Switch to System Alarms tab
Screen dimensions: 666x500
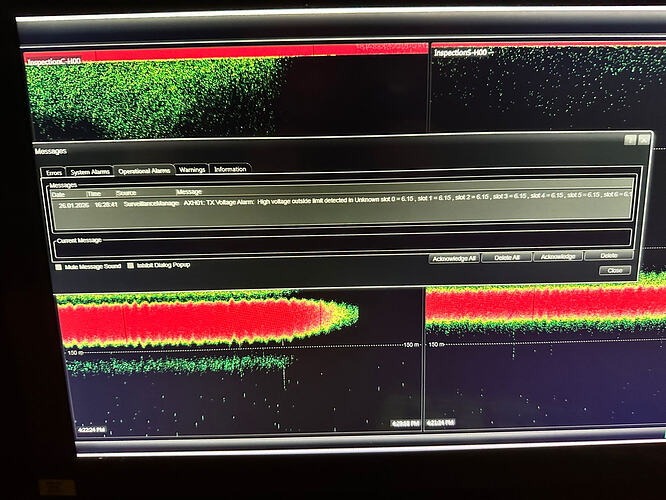click(91, 172)
